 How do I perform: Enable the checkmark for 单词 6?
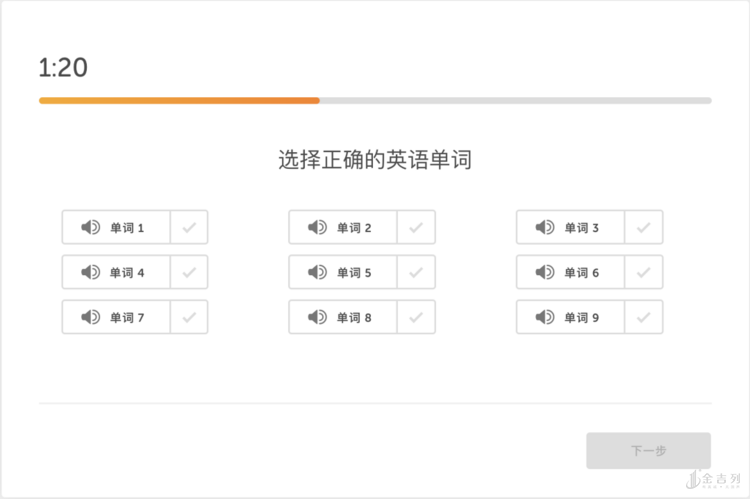coord(644,272)
